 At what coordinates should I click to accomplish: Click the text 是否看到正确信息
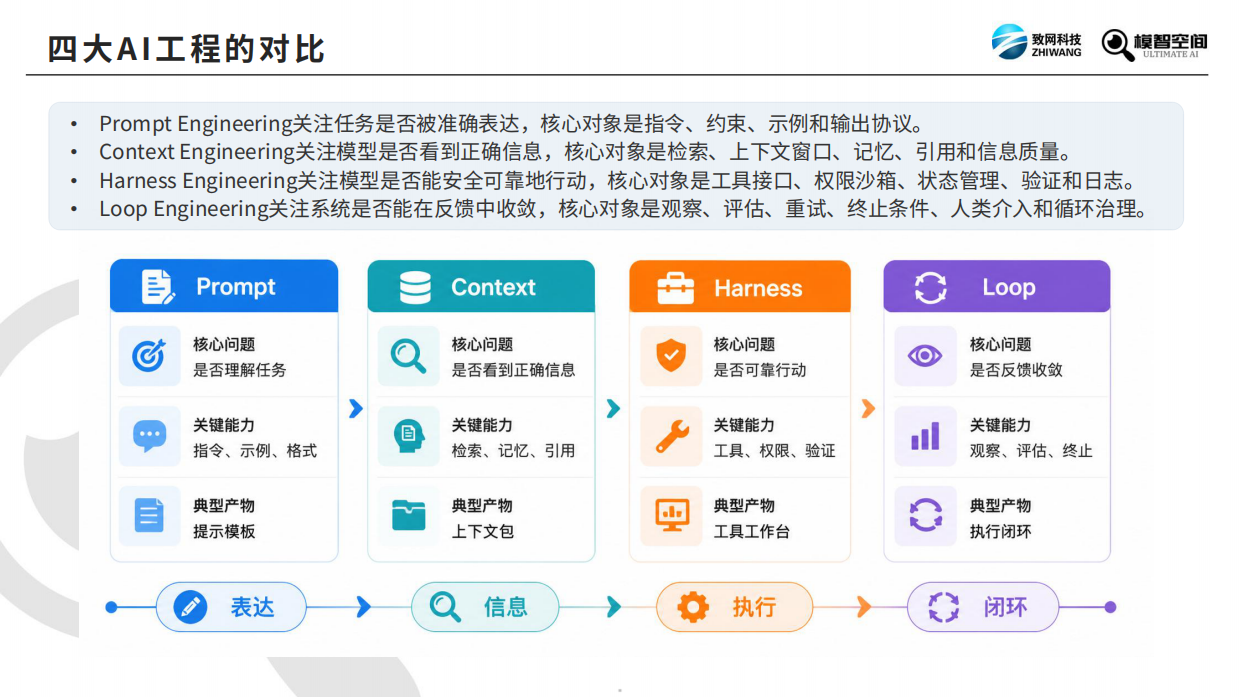point(513,370)
